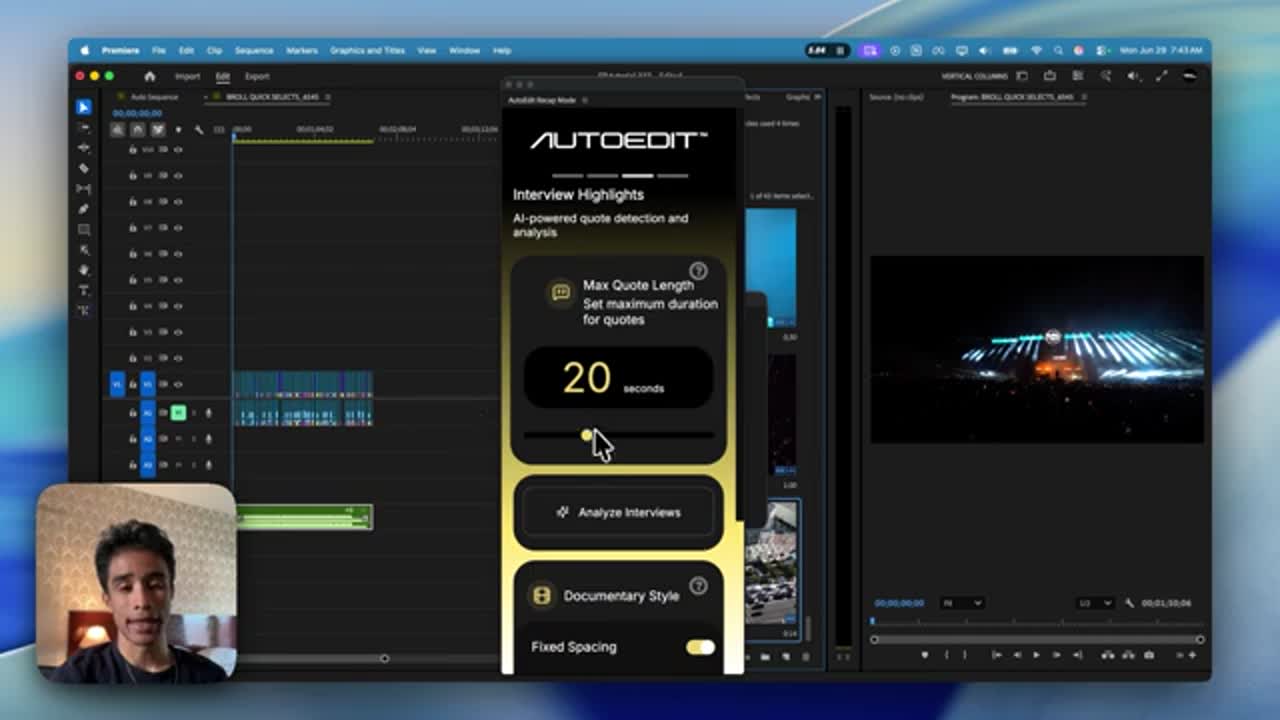Screen dimensions: 1280x720
Task: Toggle green Mute button on A1
Action: pyautogui.click(x=178, y=412)
